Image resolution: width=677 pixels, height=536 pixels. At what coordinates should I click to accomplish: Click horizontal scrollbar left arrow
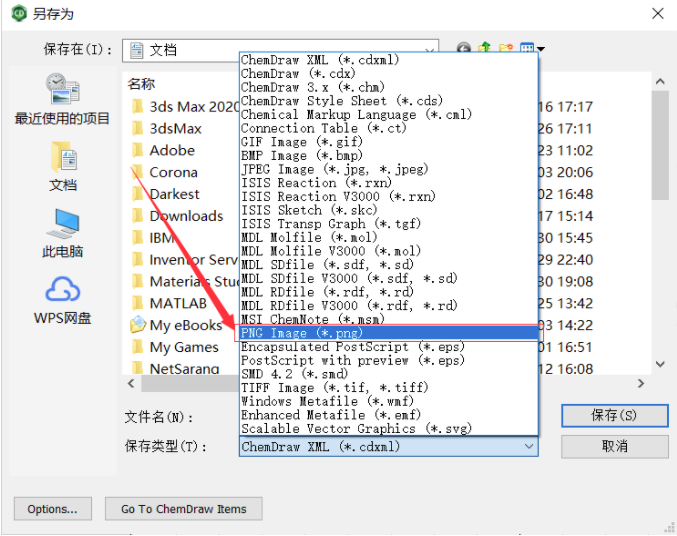(131, 383)
